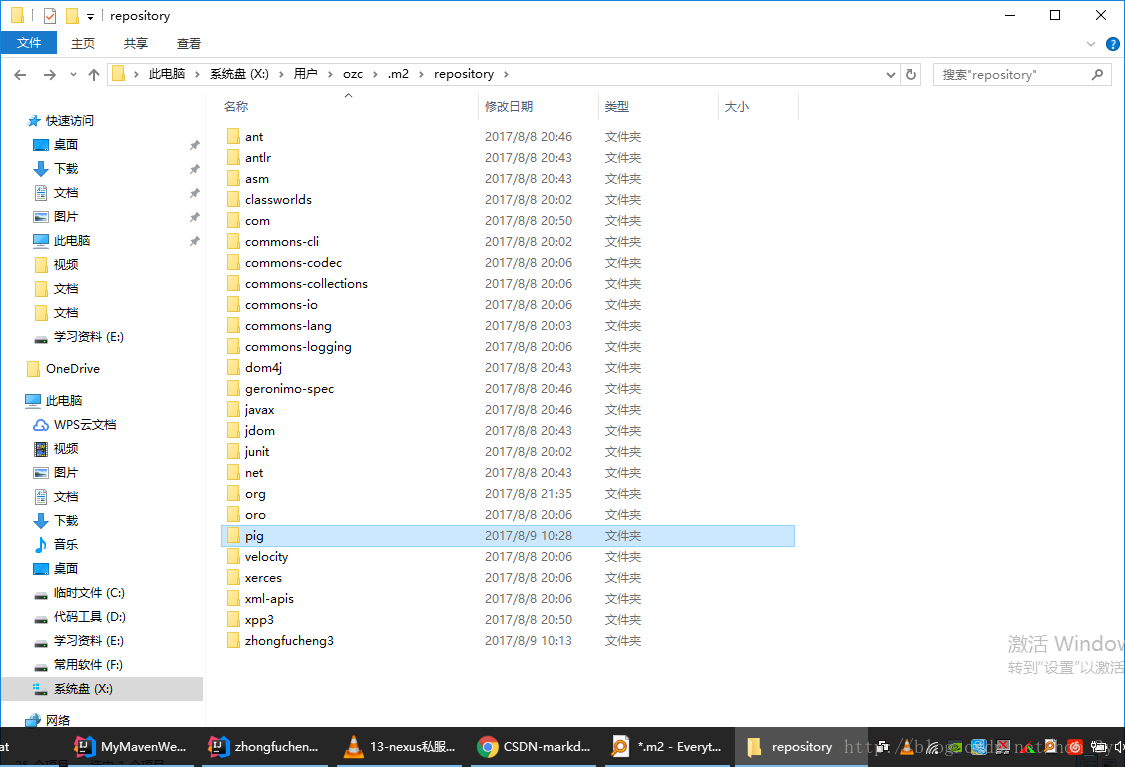Sort by 名称 column header
Viewport: 1125px width, 767px height.
coord(235,107)
